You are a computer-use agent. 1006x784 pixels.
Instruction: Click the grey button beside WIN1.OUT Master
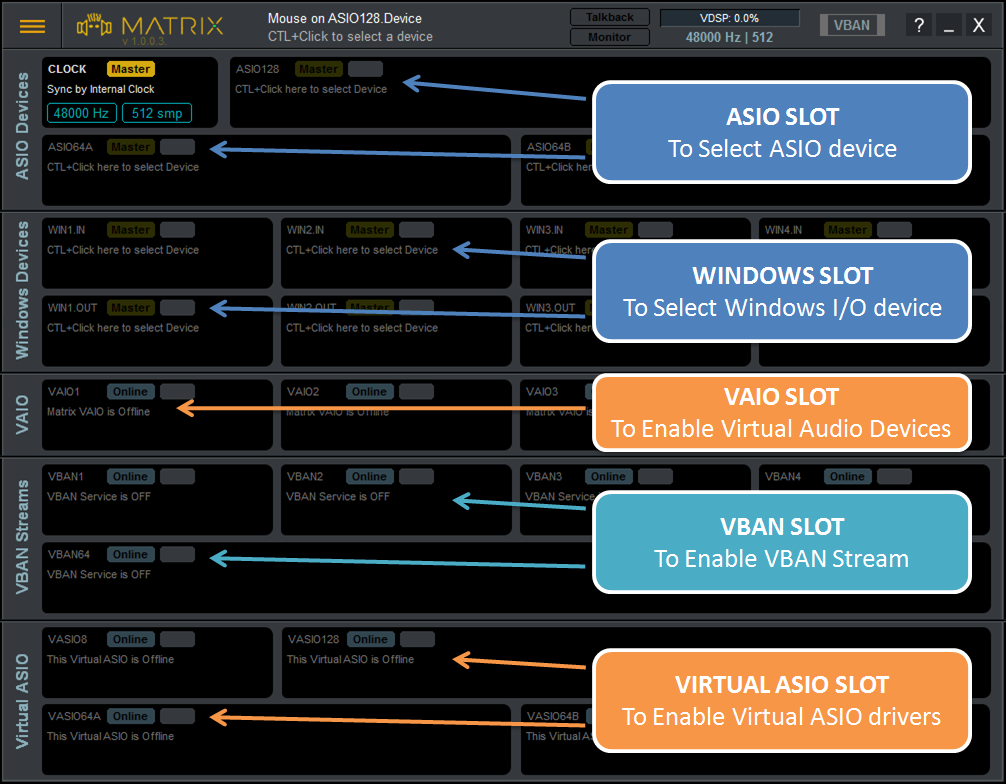[x=178, y=308]
